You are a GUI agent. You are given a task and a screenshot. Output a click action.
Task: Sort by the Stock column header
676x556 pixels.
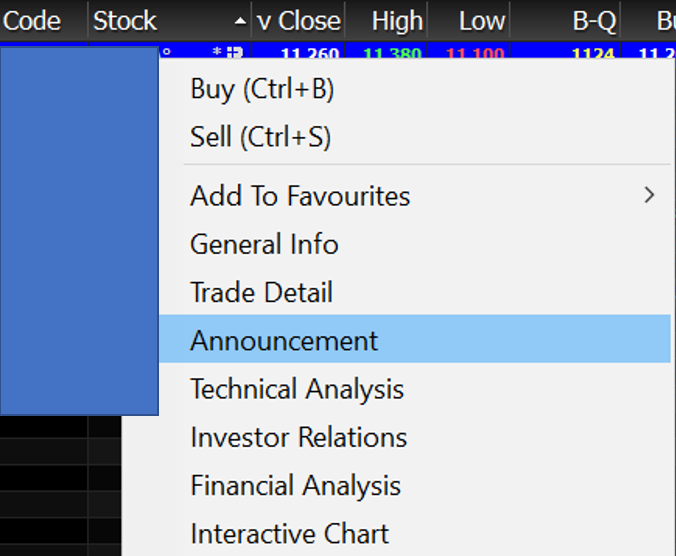125,21
